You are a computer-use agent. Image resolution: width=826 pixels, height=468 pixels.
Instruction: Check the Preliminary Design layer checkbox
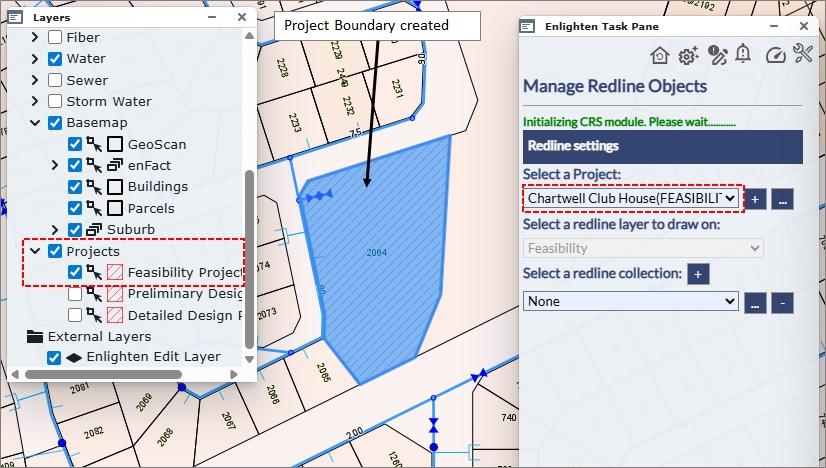coord(75,294)
